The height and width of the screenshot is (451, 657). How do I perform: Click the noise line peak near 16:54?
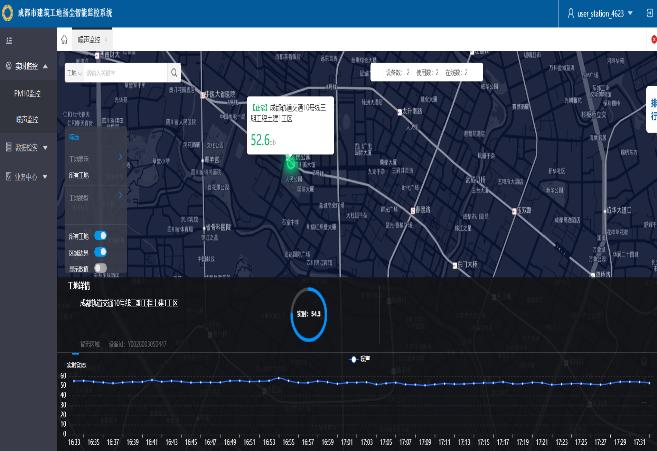coord(279,378)
